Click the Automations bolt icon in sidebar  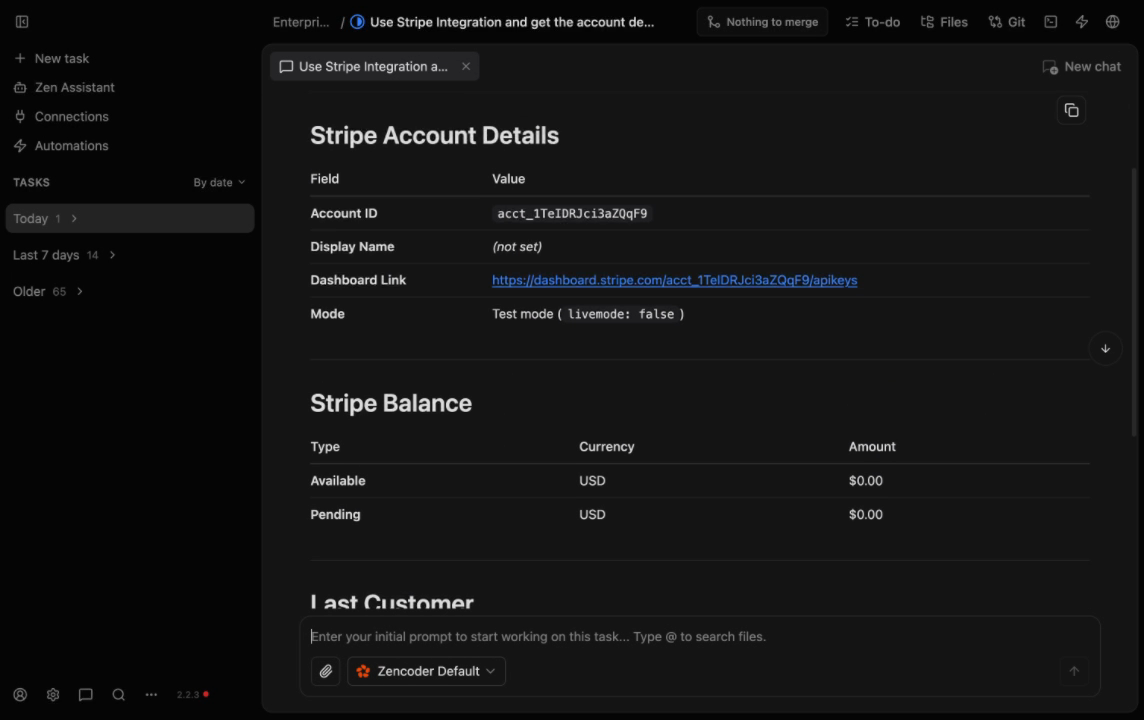pyautogui.click(x=20, y=146)
